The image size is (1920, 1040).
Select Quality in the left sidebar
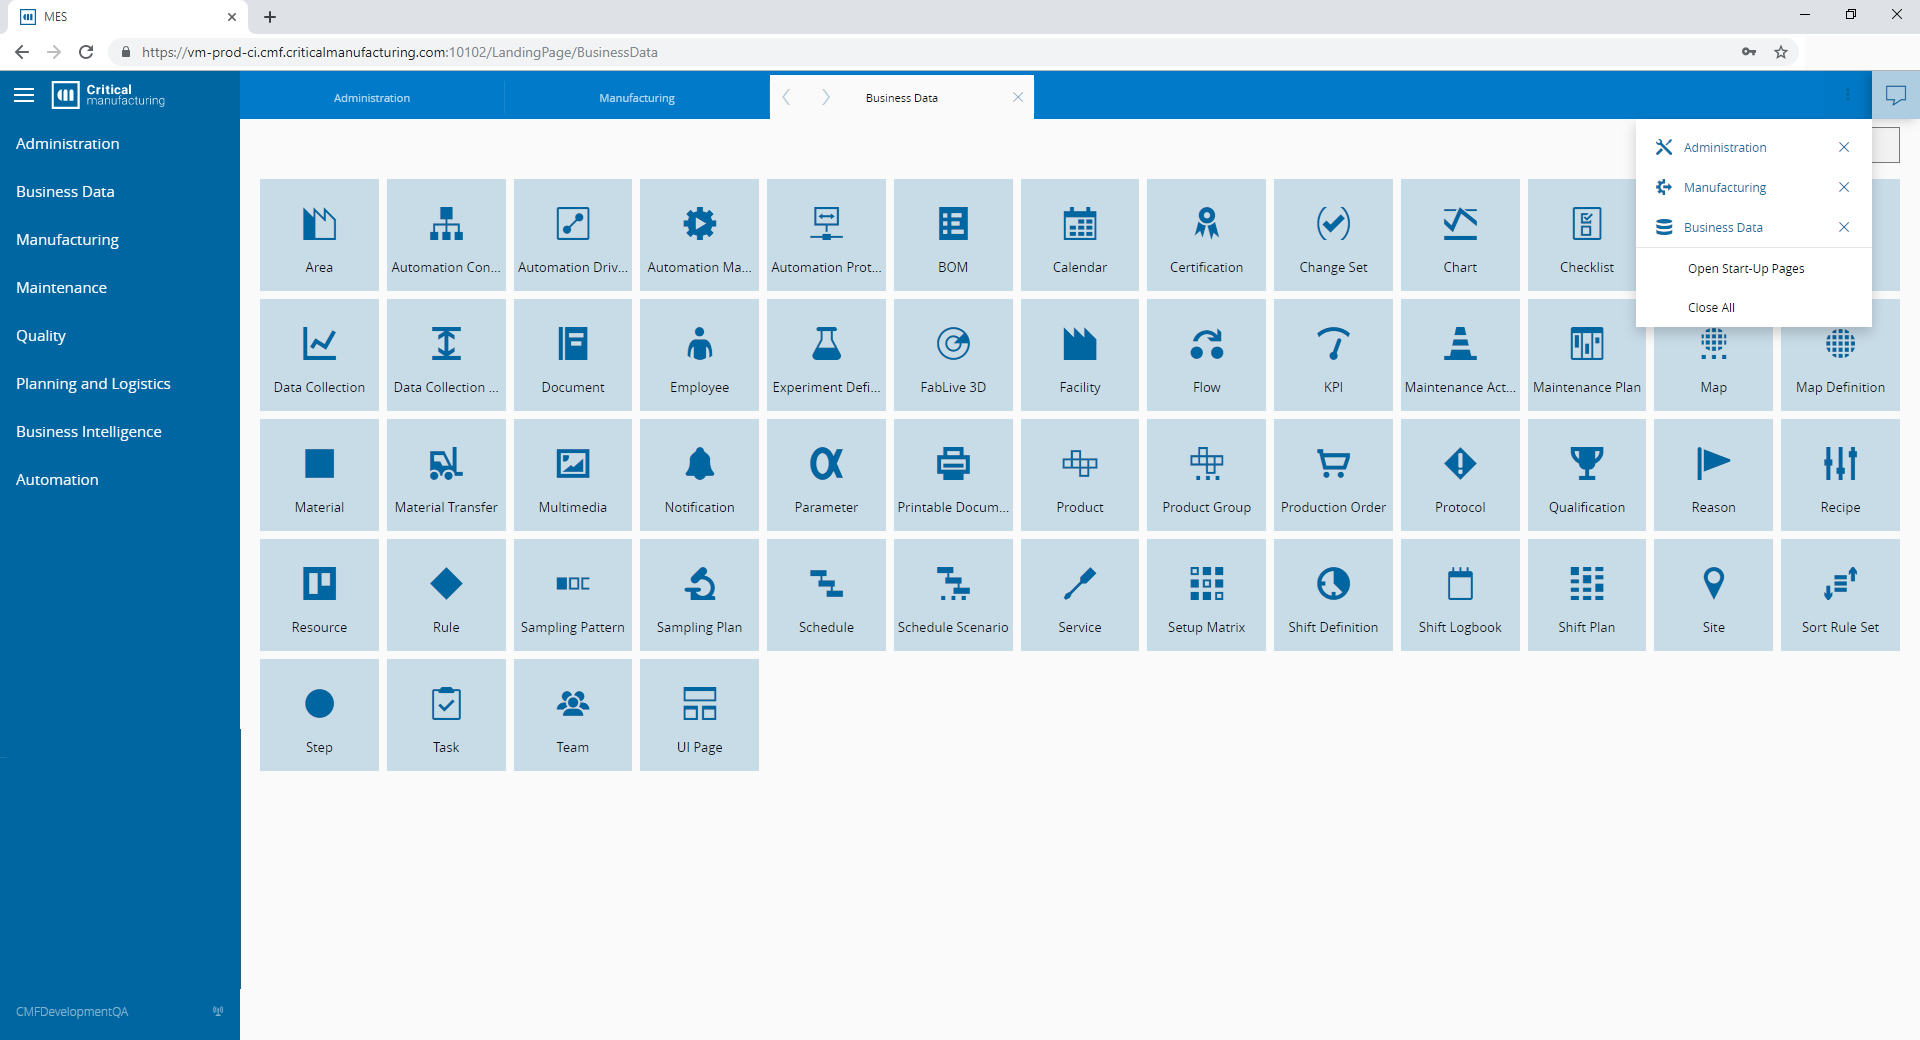pos(41,336)
